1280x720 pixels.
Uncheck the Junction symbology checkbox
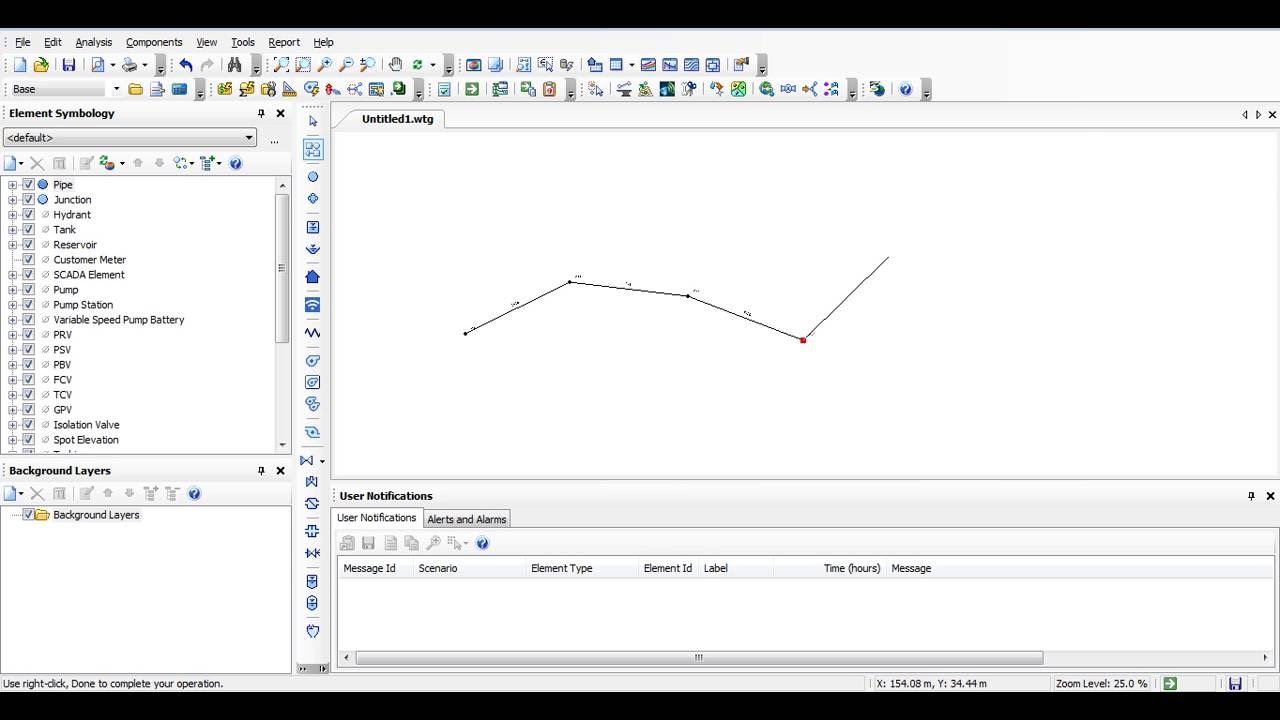pos(28,200)
